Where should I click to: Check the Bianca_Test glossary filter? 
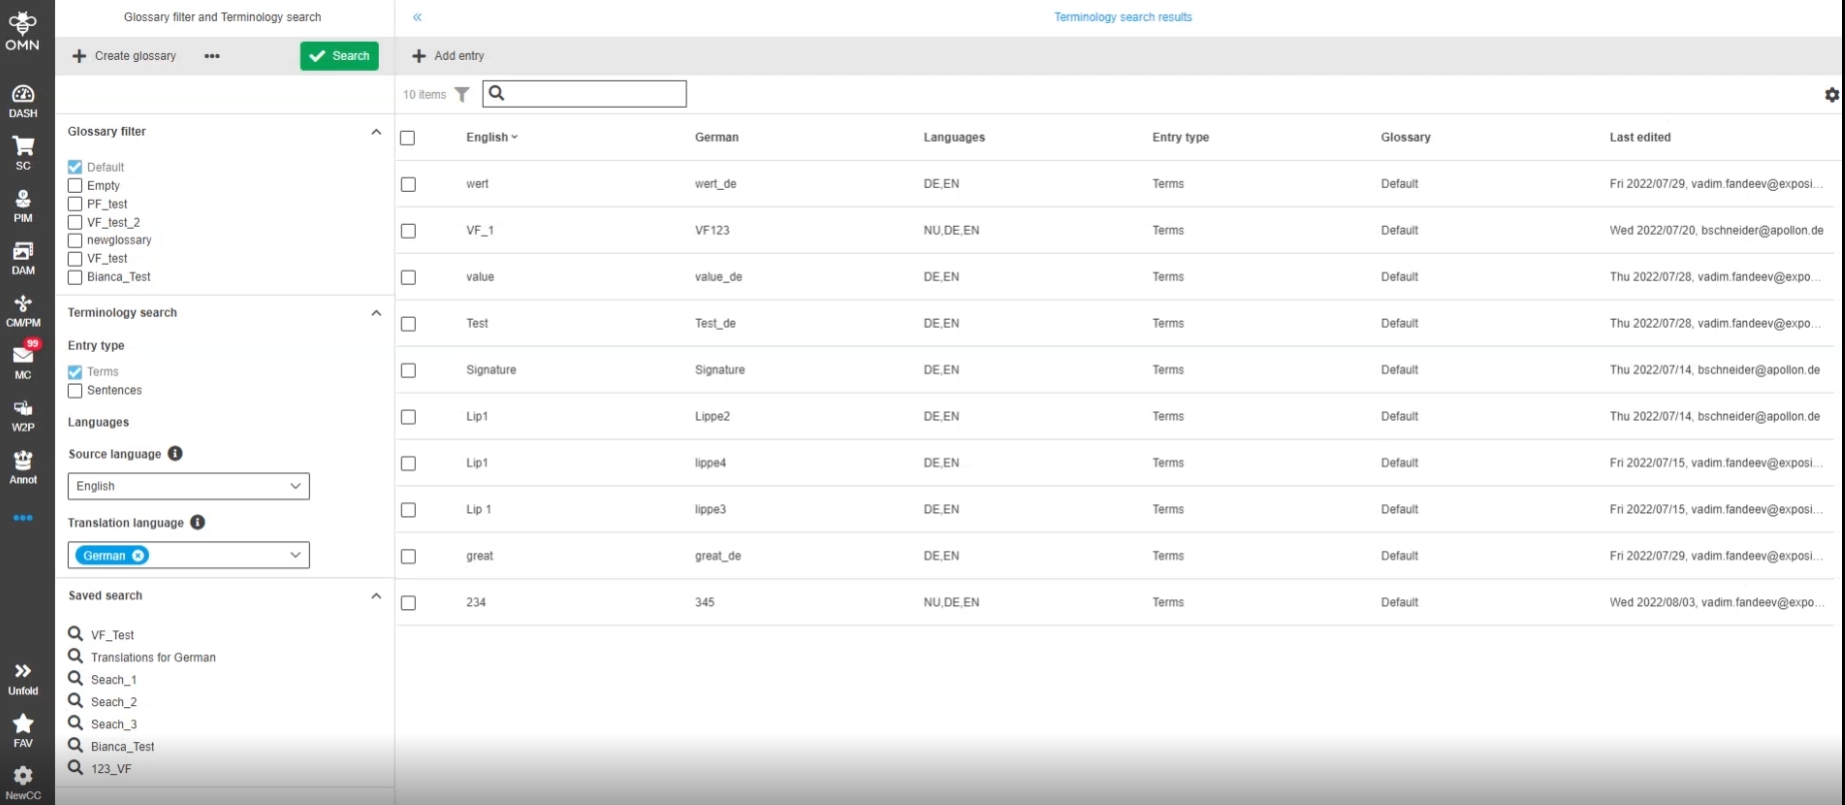pyautogui.click(x=75, y=277)
